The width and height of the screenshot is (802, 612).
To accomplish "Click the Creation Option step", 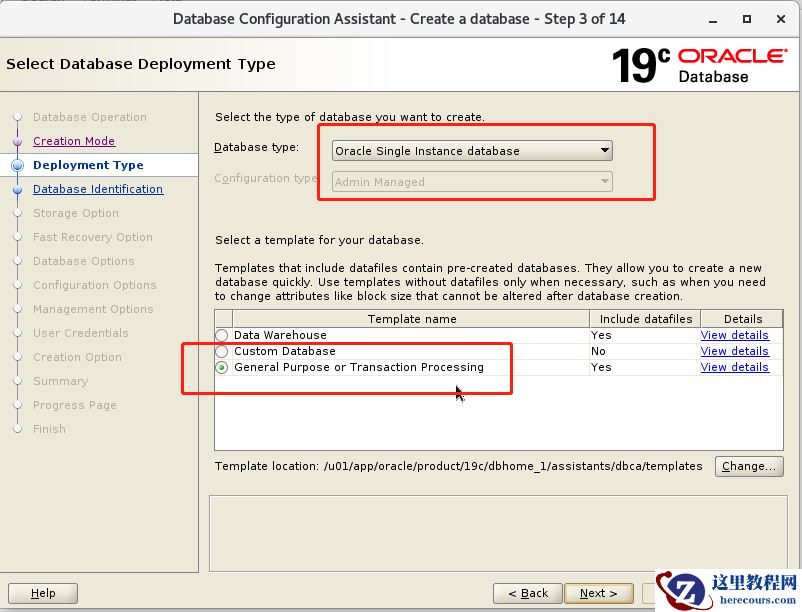I will click(77, 357).
